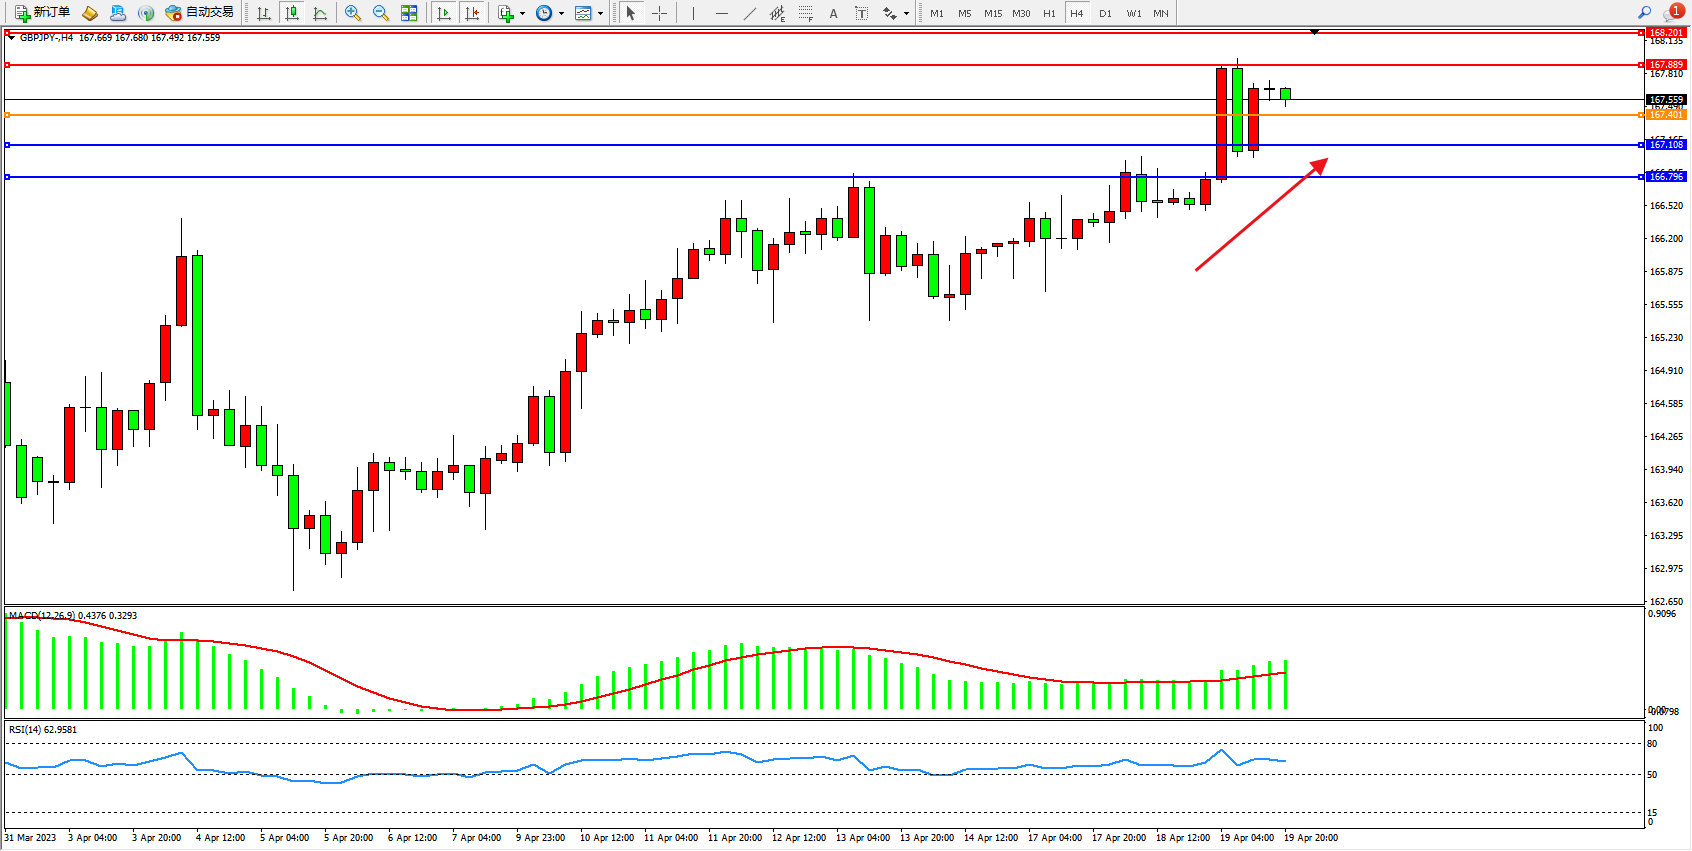Select the Trendline drawing tool
Image resolution: width=1692 pixels, height=851 pixels.
click(x=750, y=13)
